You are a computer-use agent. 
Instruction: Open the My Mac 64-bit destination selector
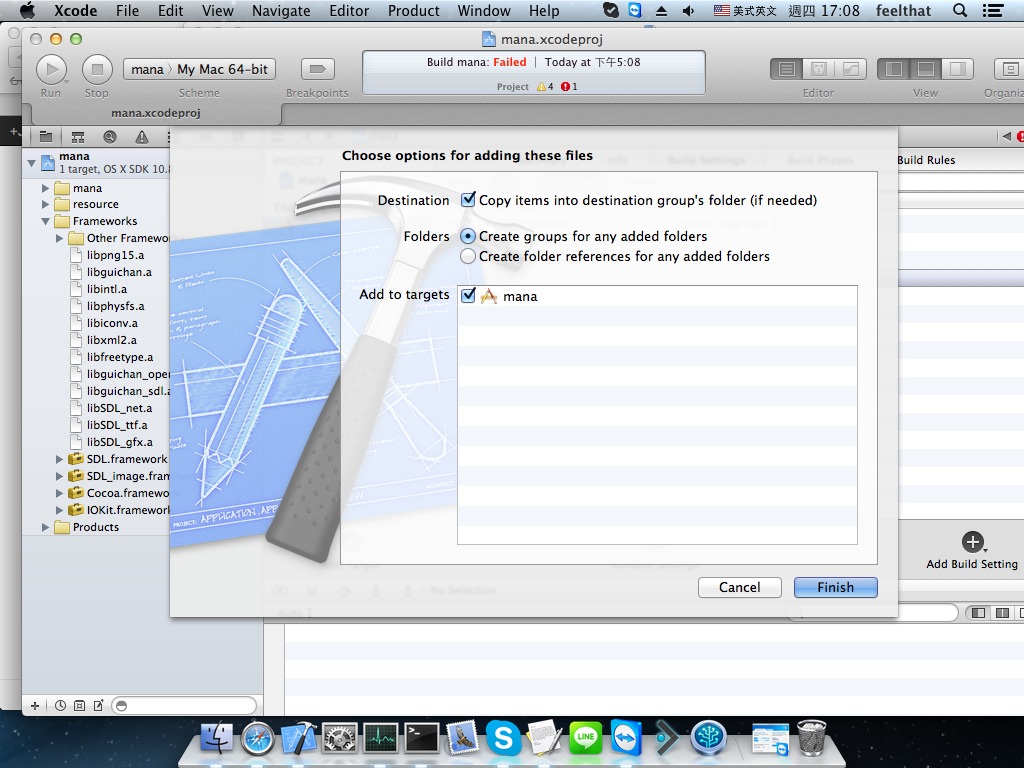(223, 69)
